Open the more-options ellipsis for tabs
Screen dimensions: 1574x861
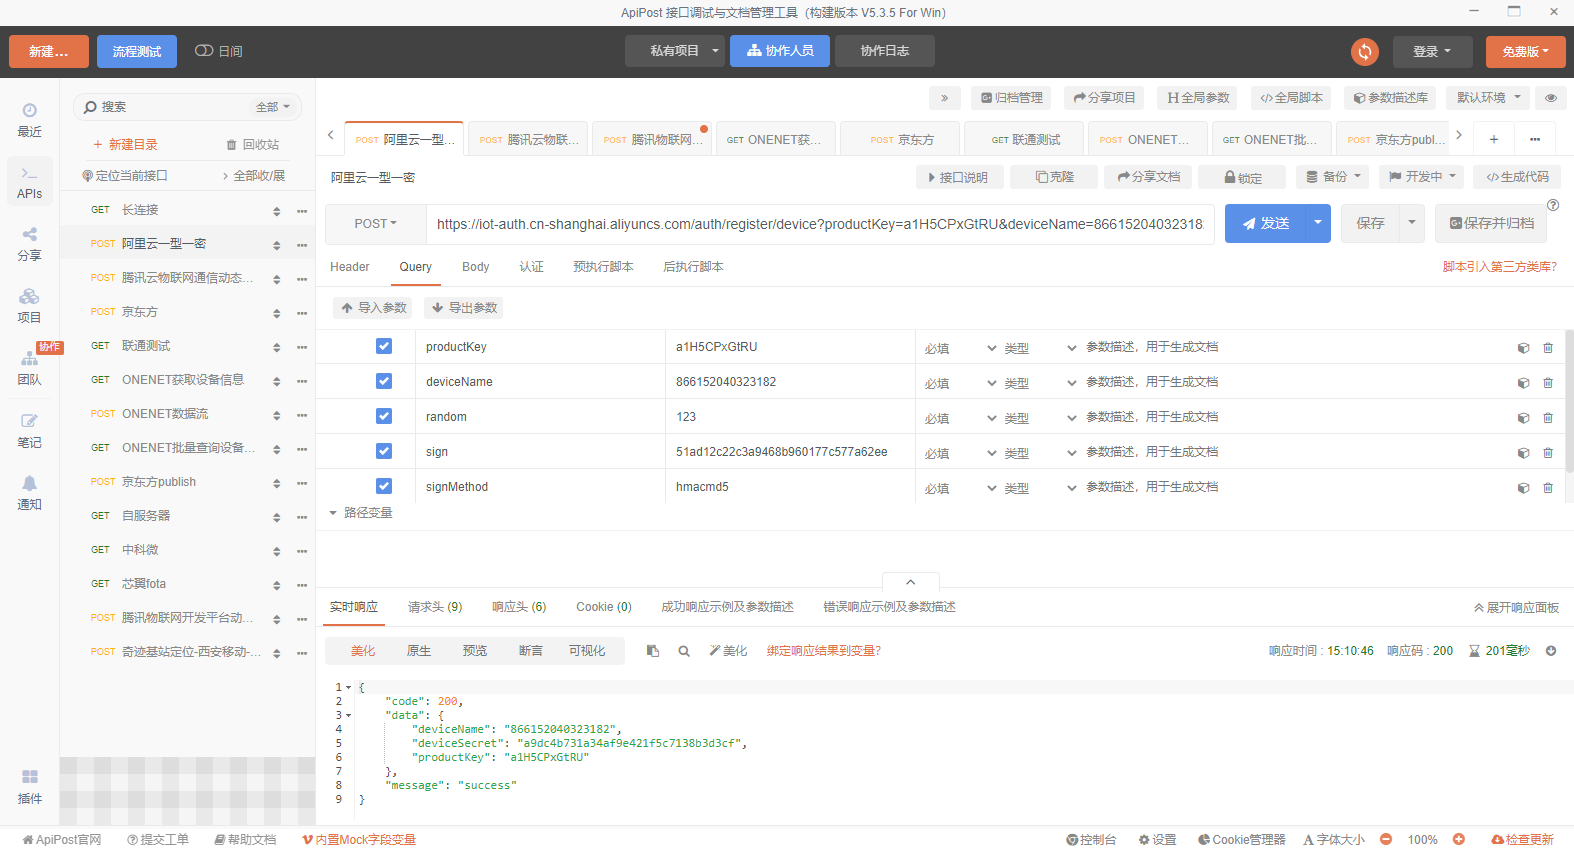pyautogui.click(x=1535, y=139)
